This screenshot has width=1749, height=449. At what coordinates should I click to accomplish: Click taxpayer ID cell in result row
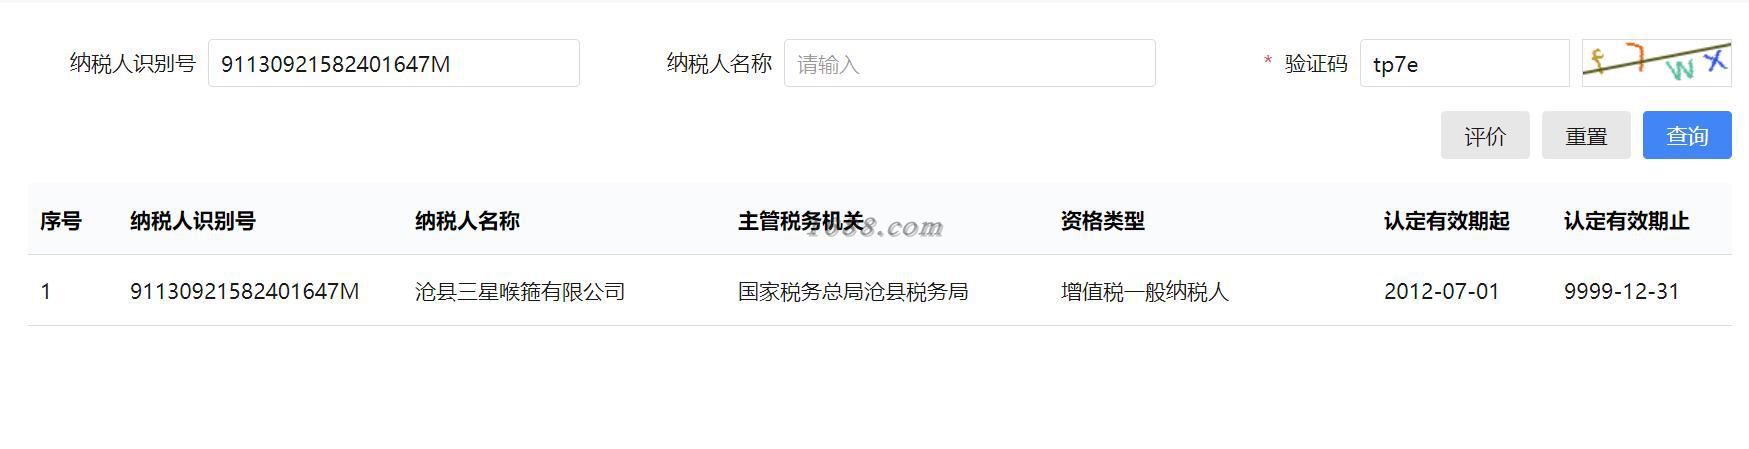[244, 291]
